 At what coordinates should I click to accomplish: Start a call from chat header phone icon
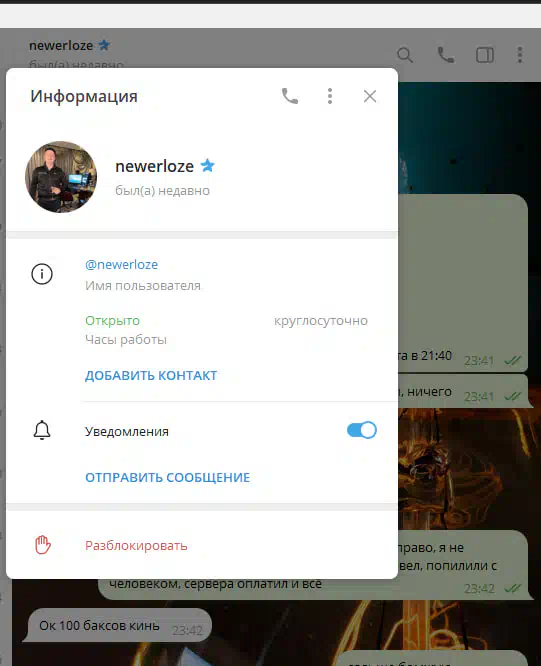click(445, 55)
